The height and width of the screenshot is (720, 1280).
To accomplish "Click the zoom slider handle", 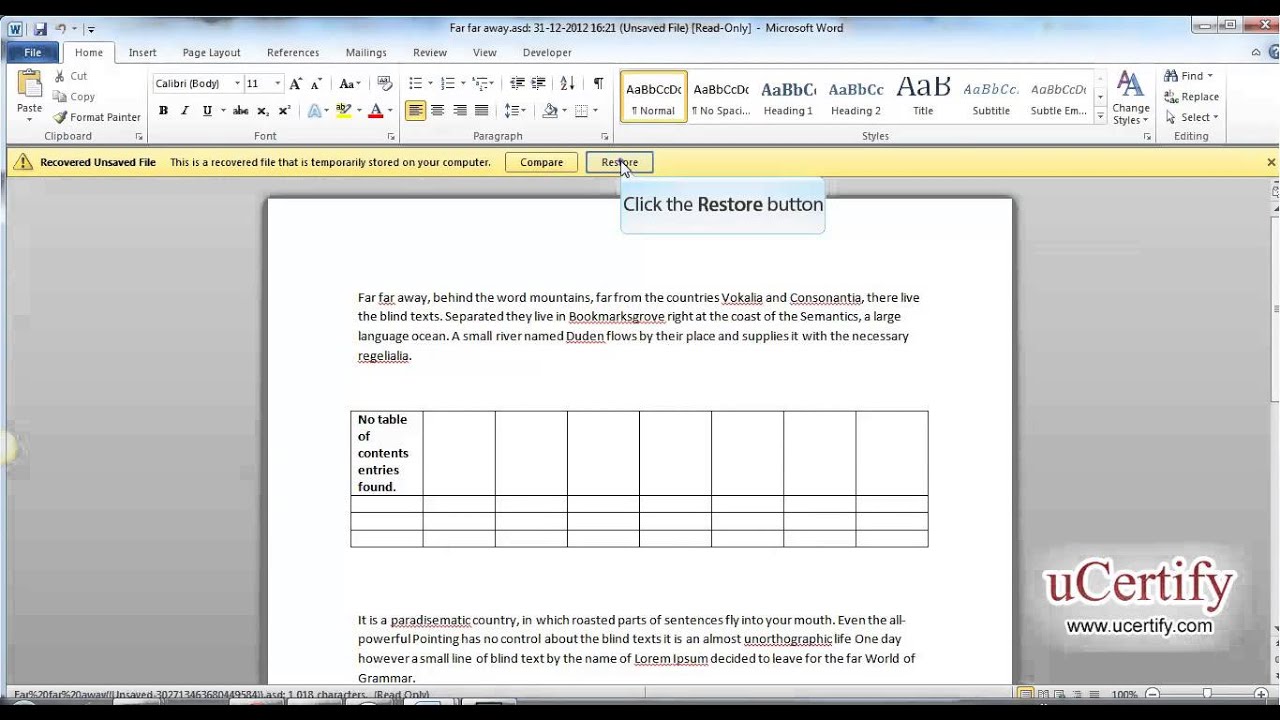I will tap(1207, 694).
